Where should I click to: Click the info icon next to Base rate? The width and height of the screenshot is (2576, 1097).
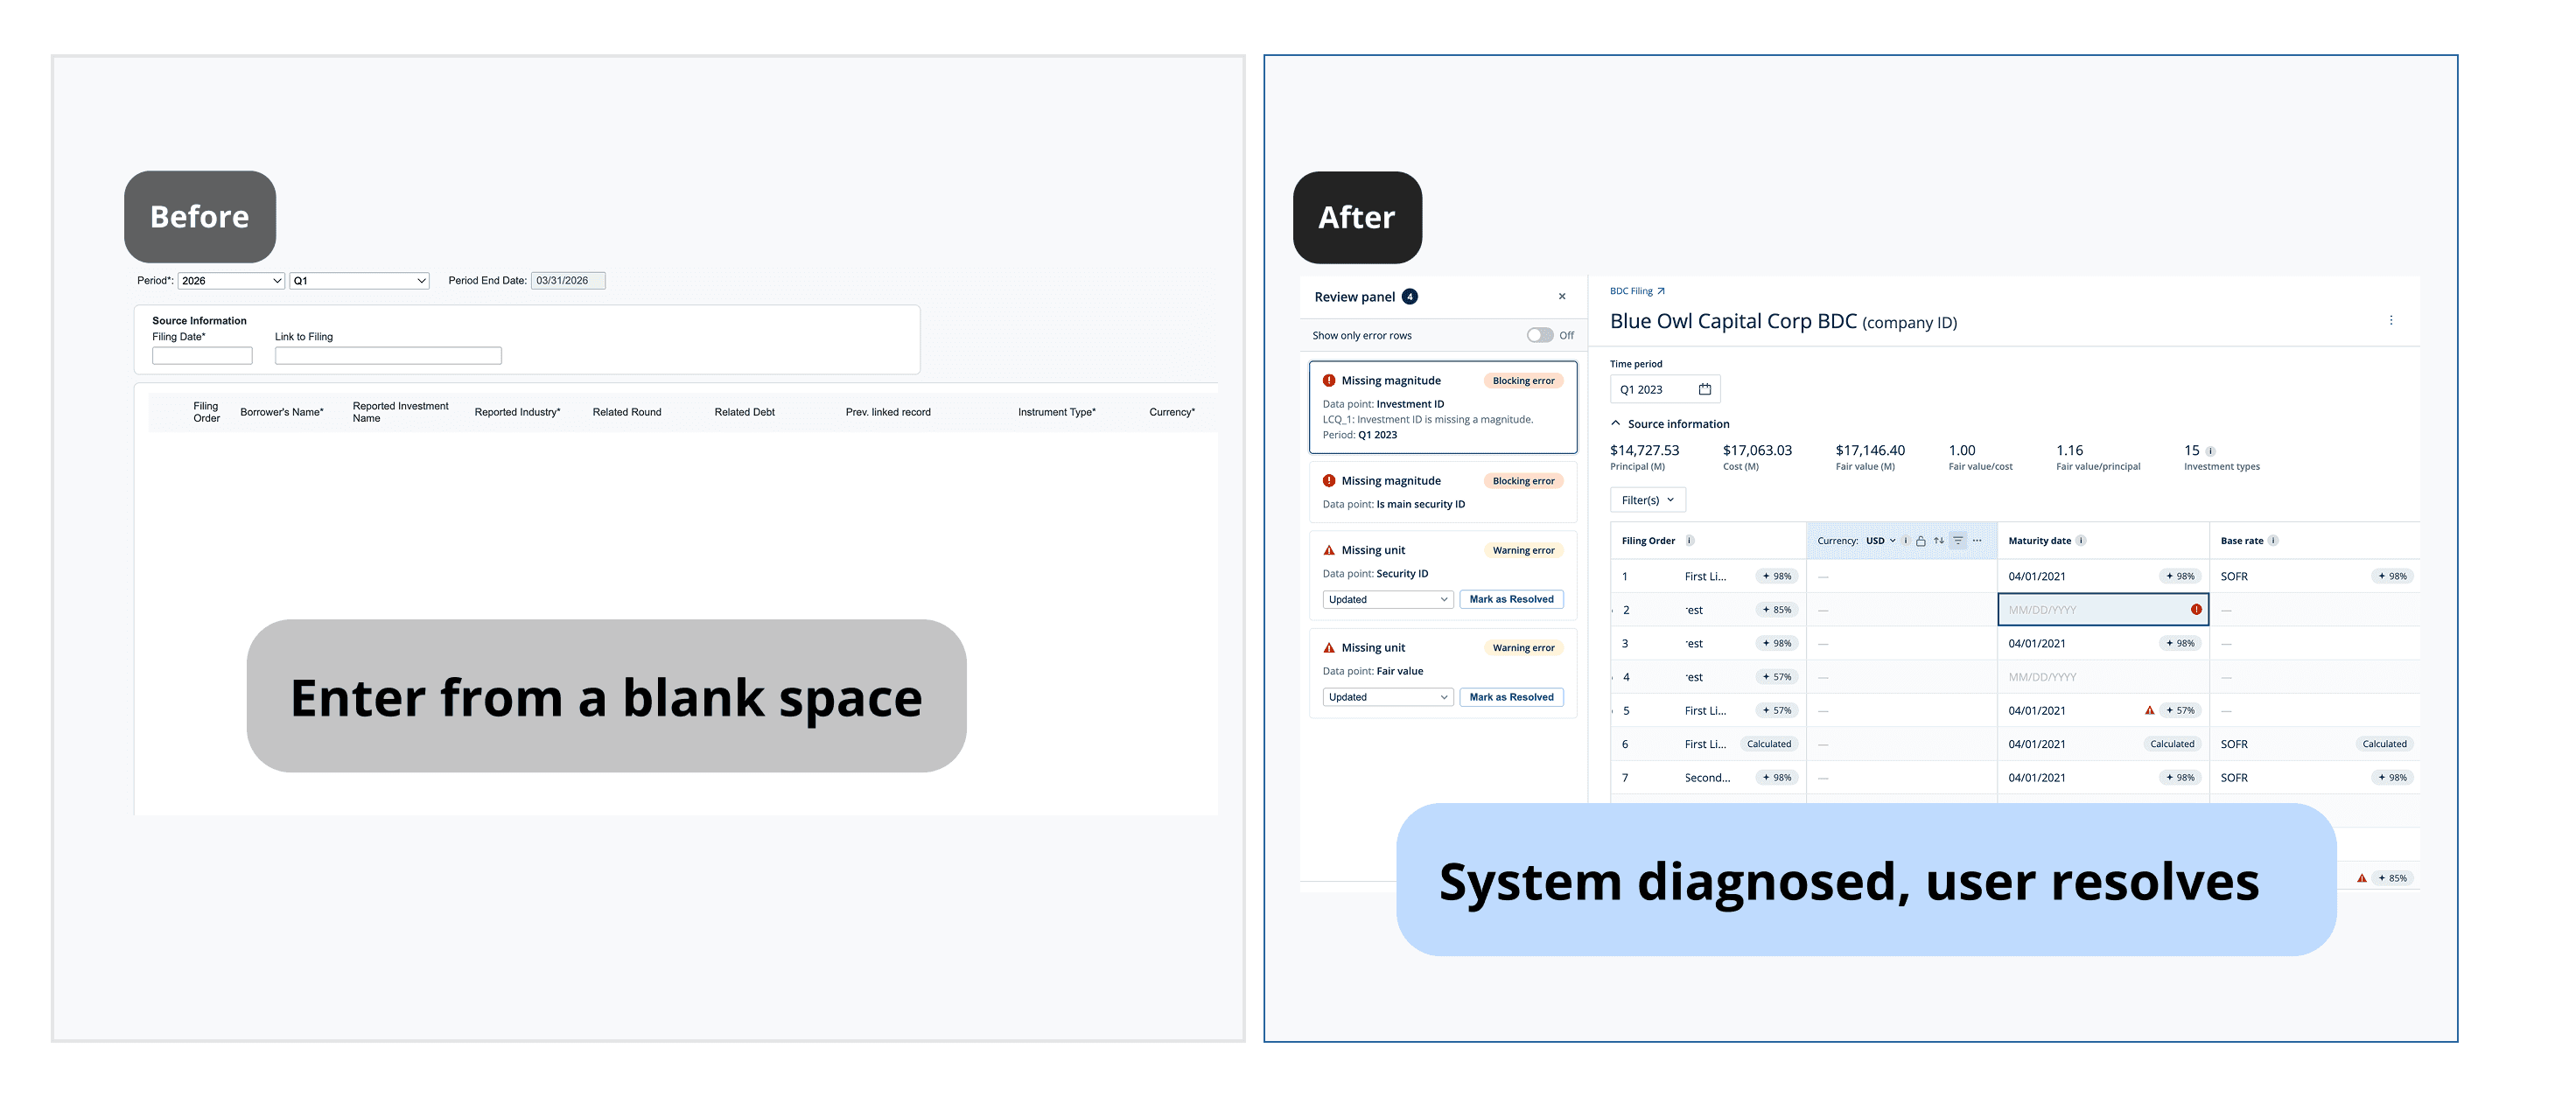2273,541
